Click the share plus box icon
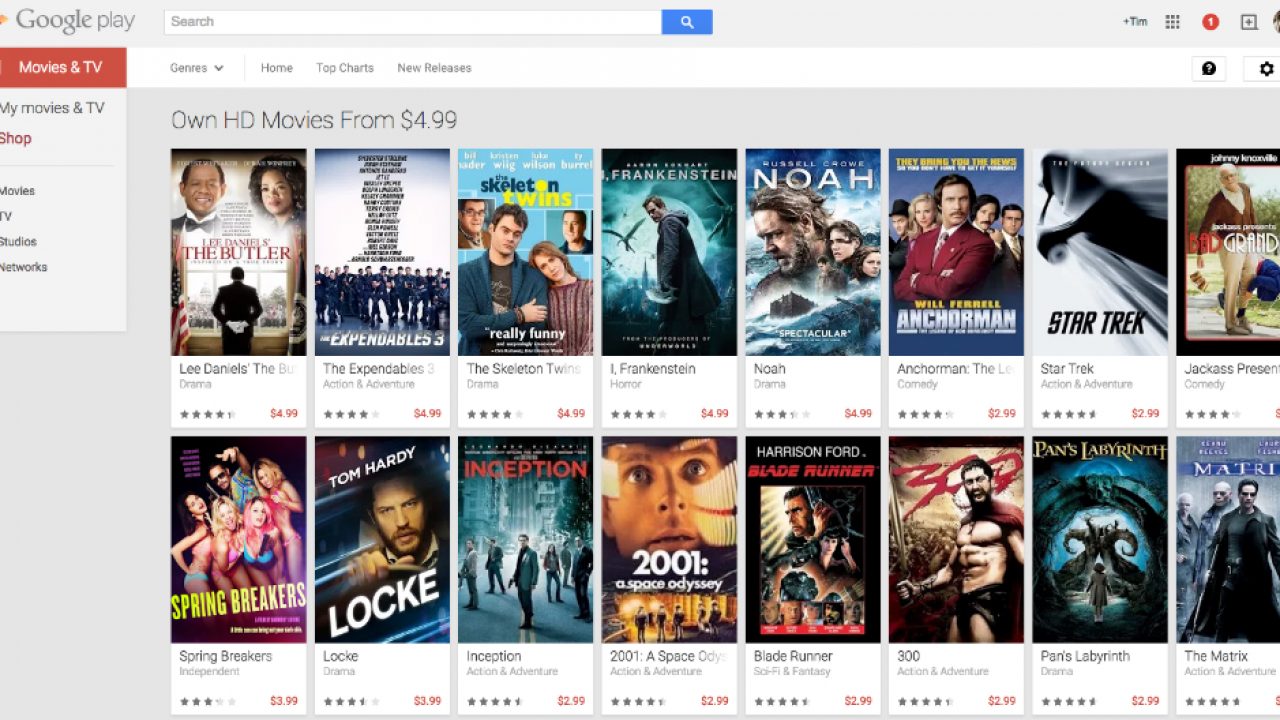The height and width of the screenshot is (720, 1280). click(x=1248, y=22)
